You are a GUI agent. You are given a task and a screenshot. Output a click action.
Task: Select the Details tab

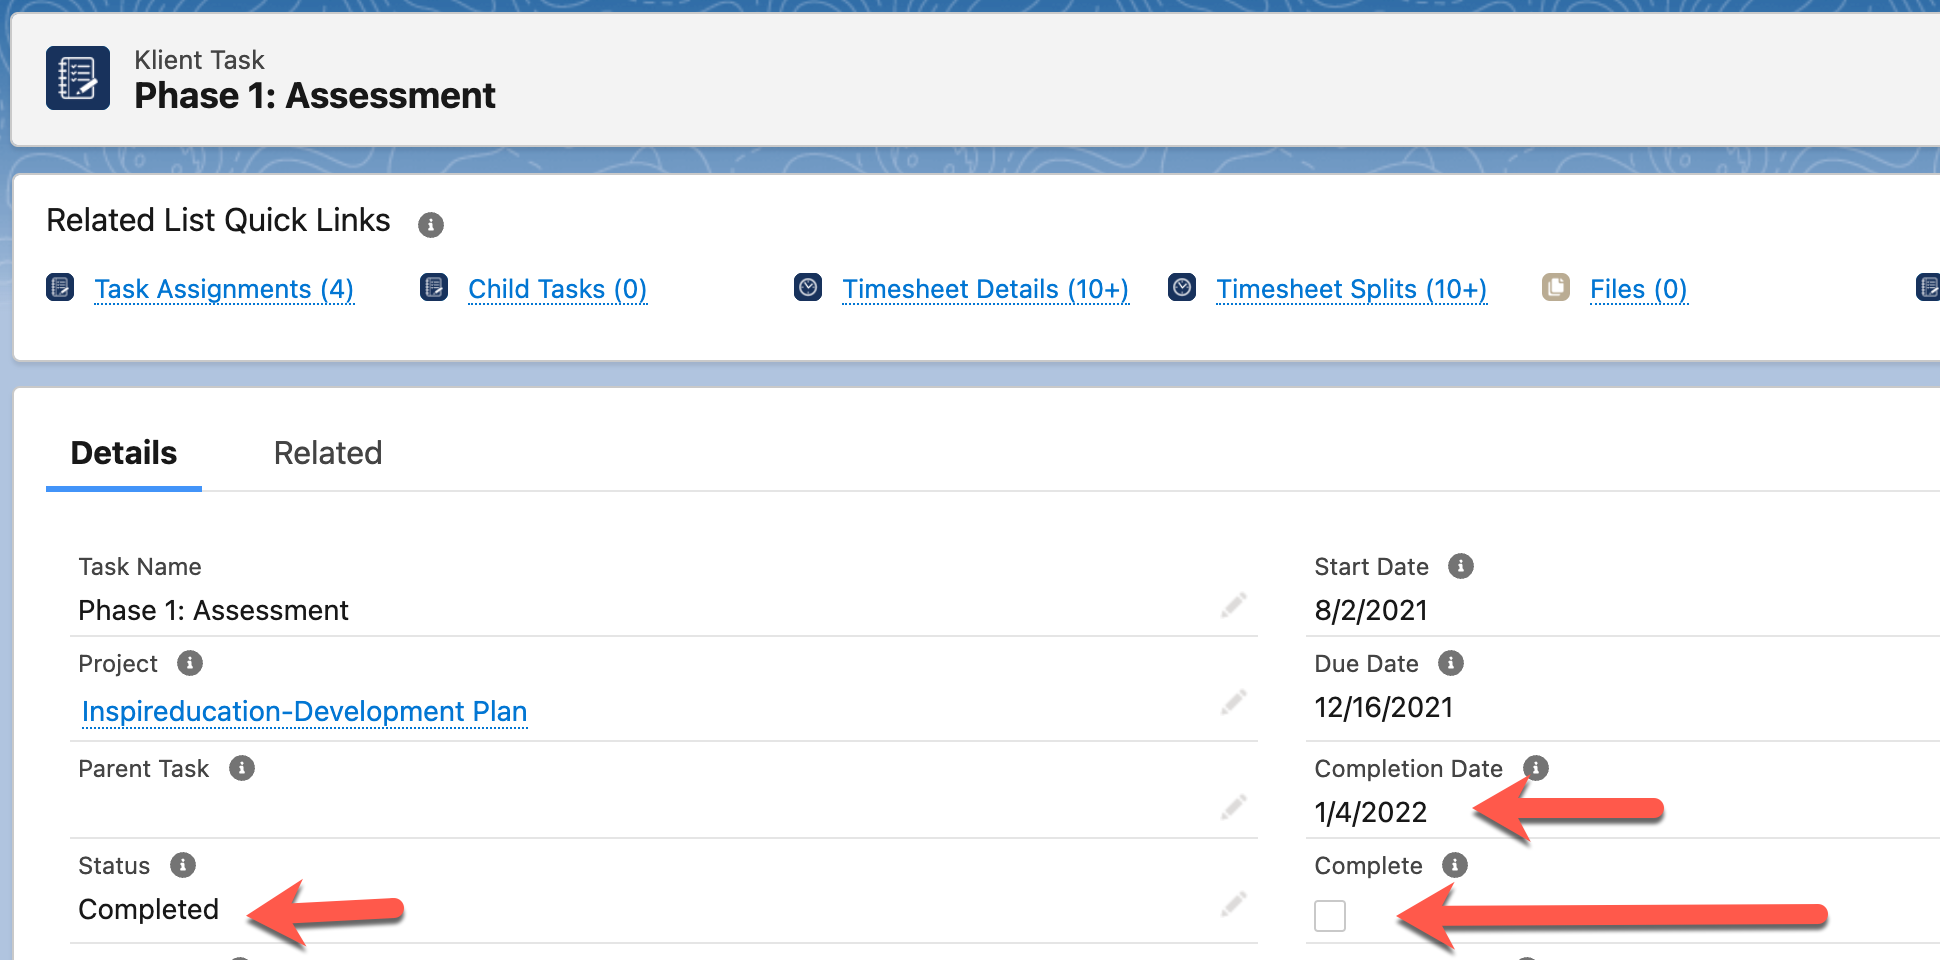[x=123, y=453]
